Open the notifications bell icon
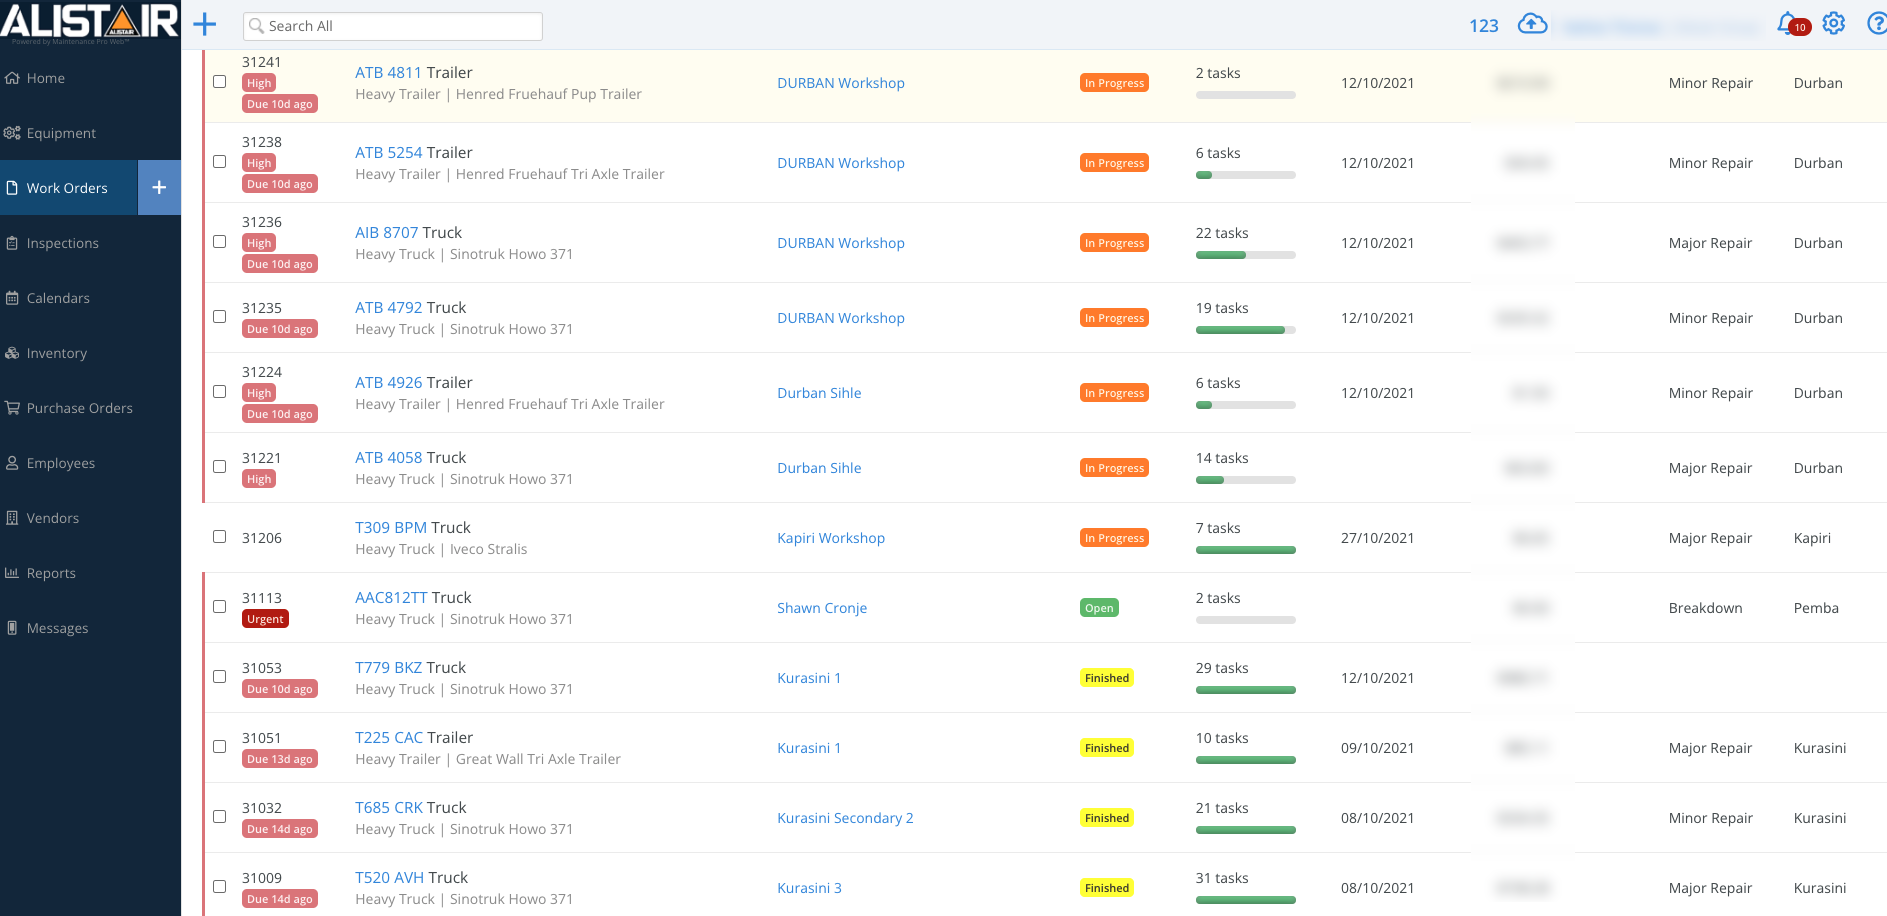Screen dimensions: 1887x916 click(x=1788, y=23)
